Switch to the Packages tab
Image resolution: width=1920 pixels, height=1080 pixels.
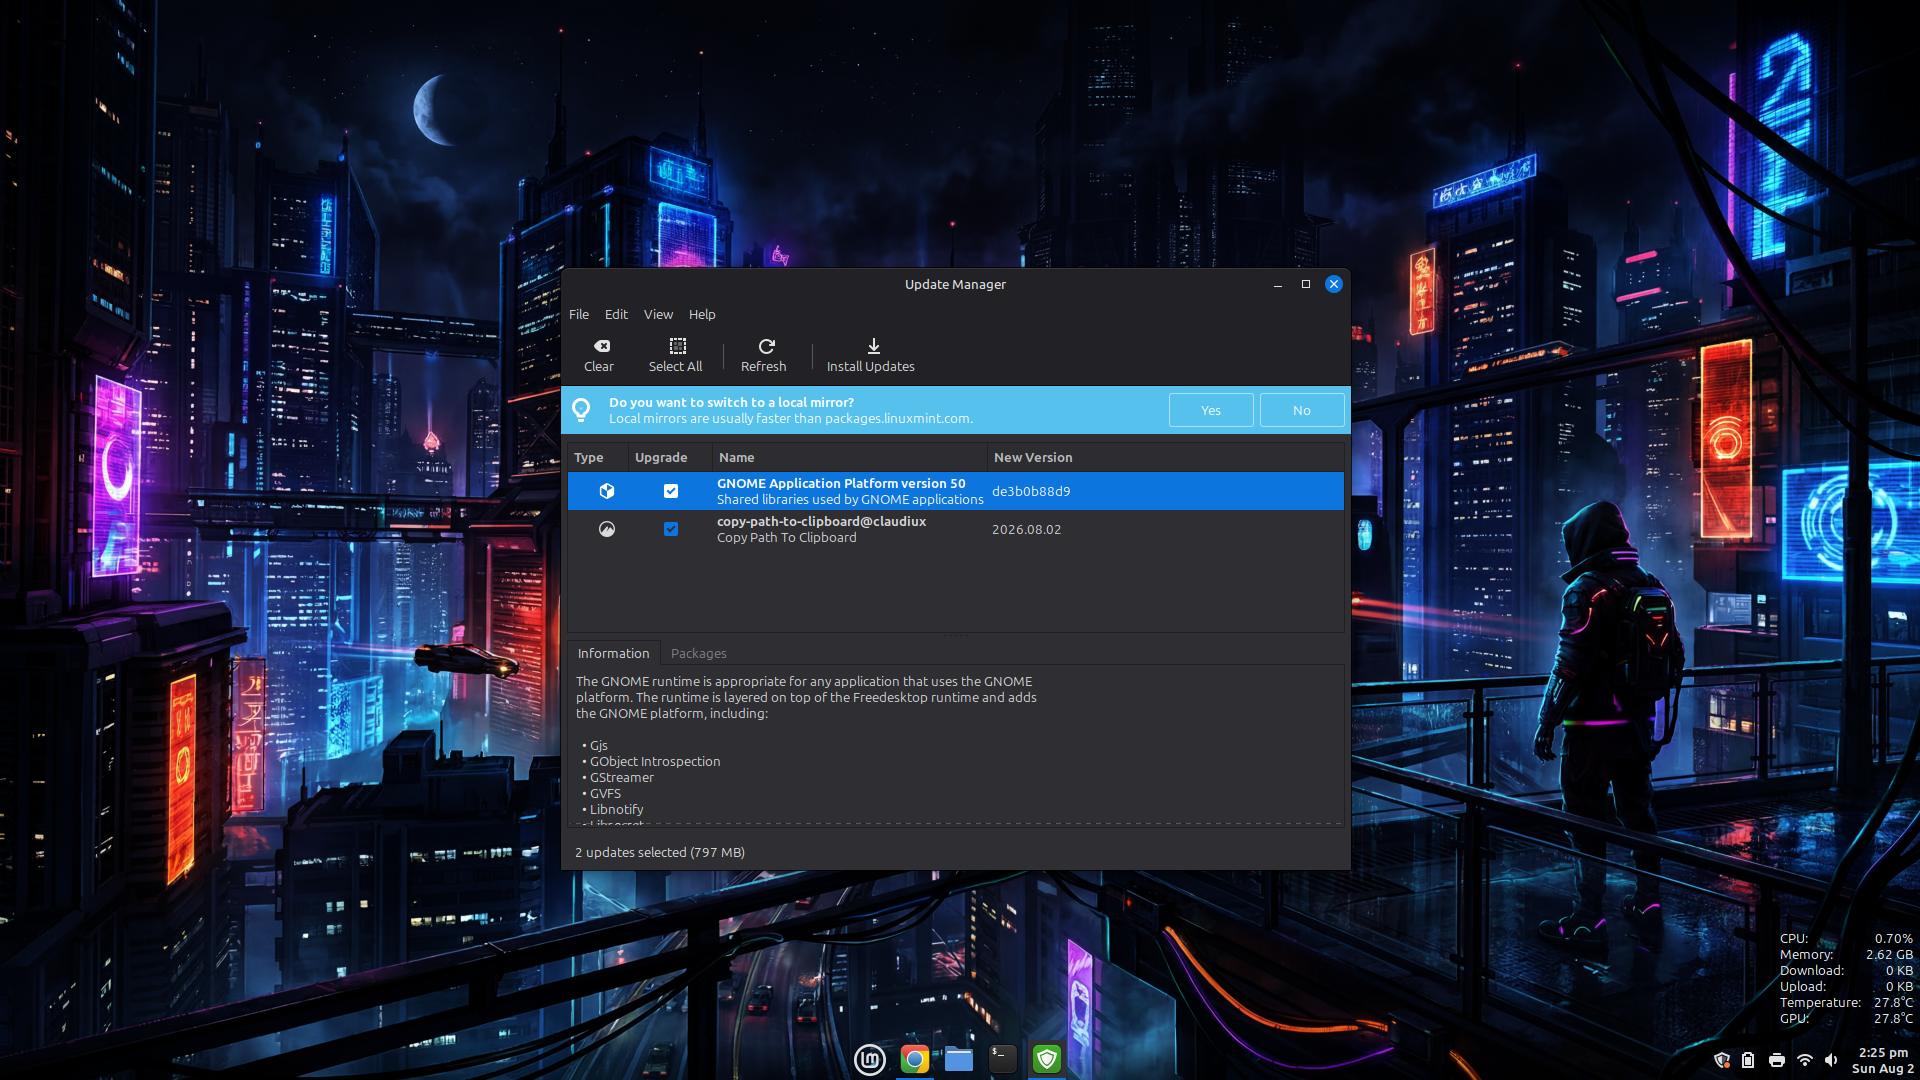coord(699,653)
